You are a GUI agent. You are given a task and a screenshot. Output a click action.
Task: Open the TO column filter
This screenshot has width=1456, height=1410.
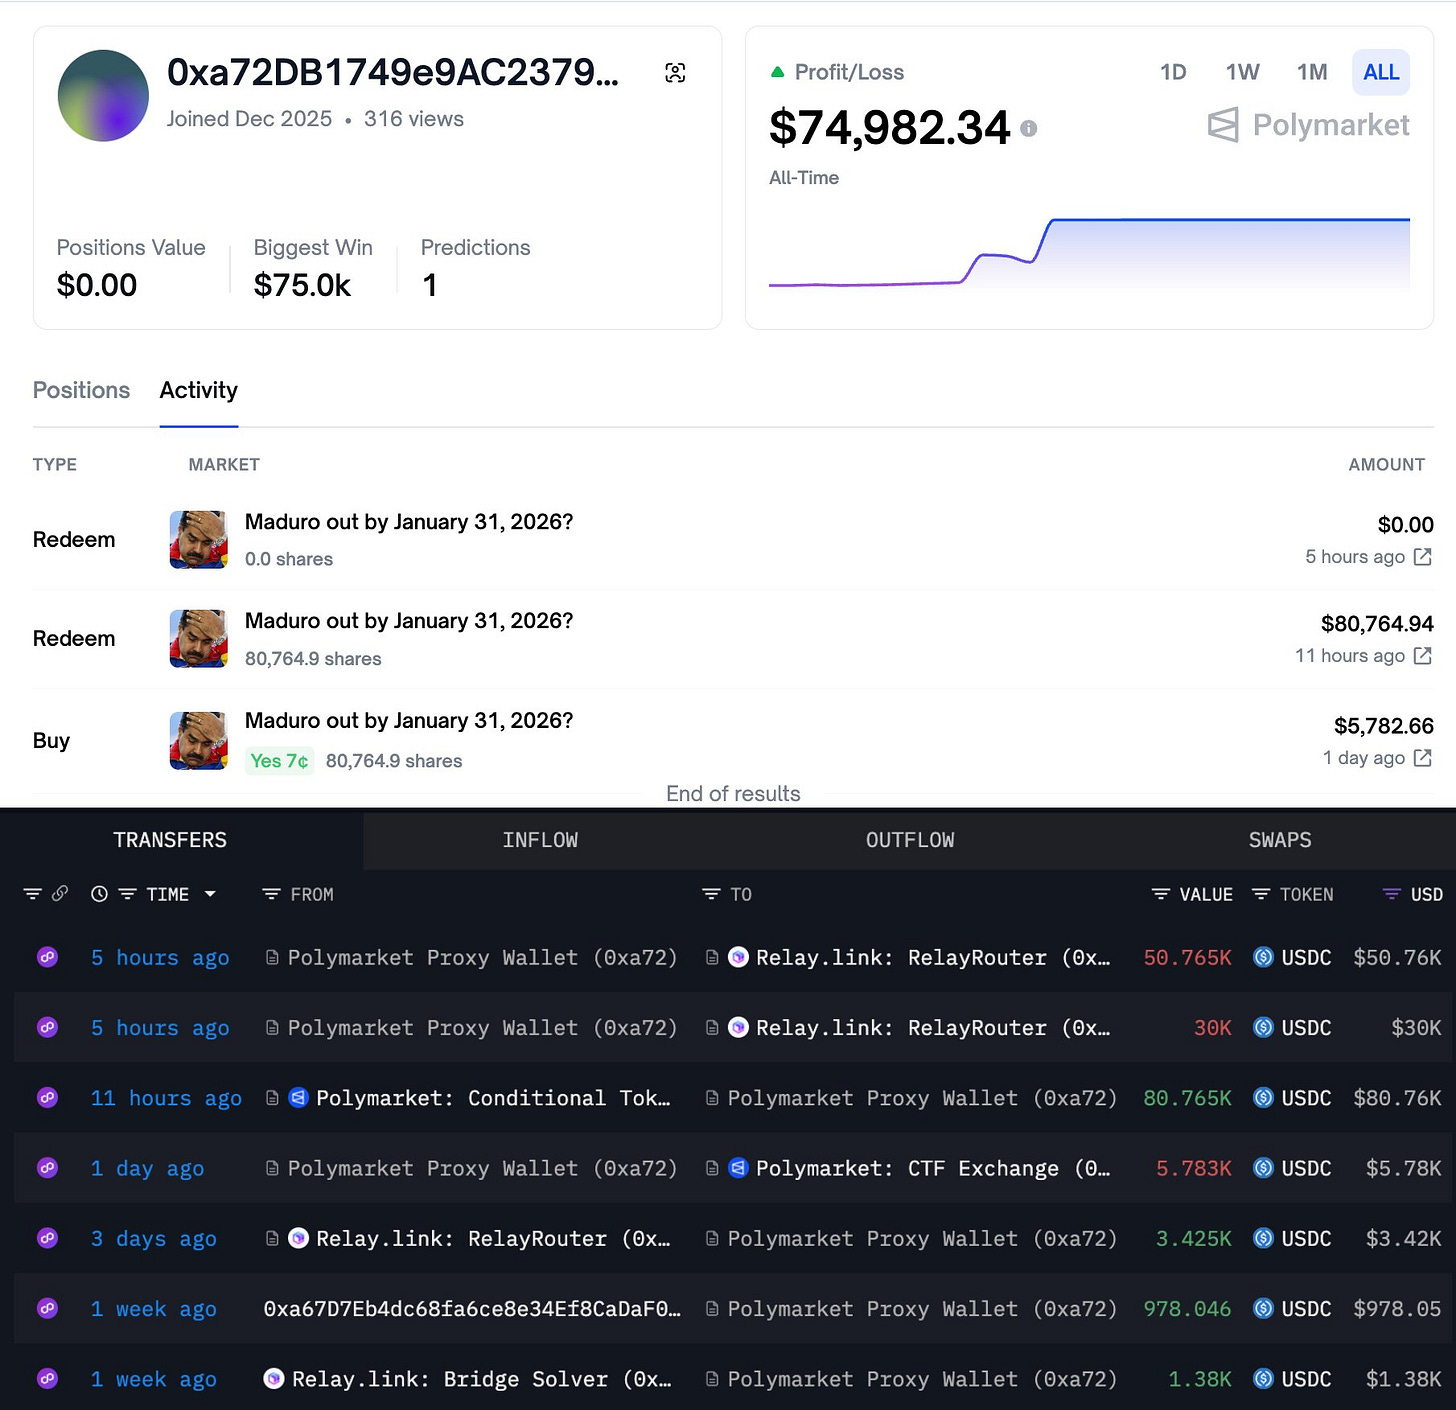click(711, 894)
